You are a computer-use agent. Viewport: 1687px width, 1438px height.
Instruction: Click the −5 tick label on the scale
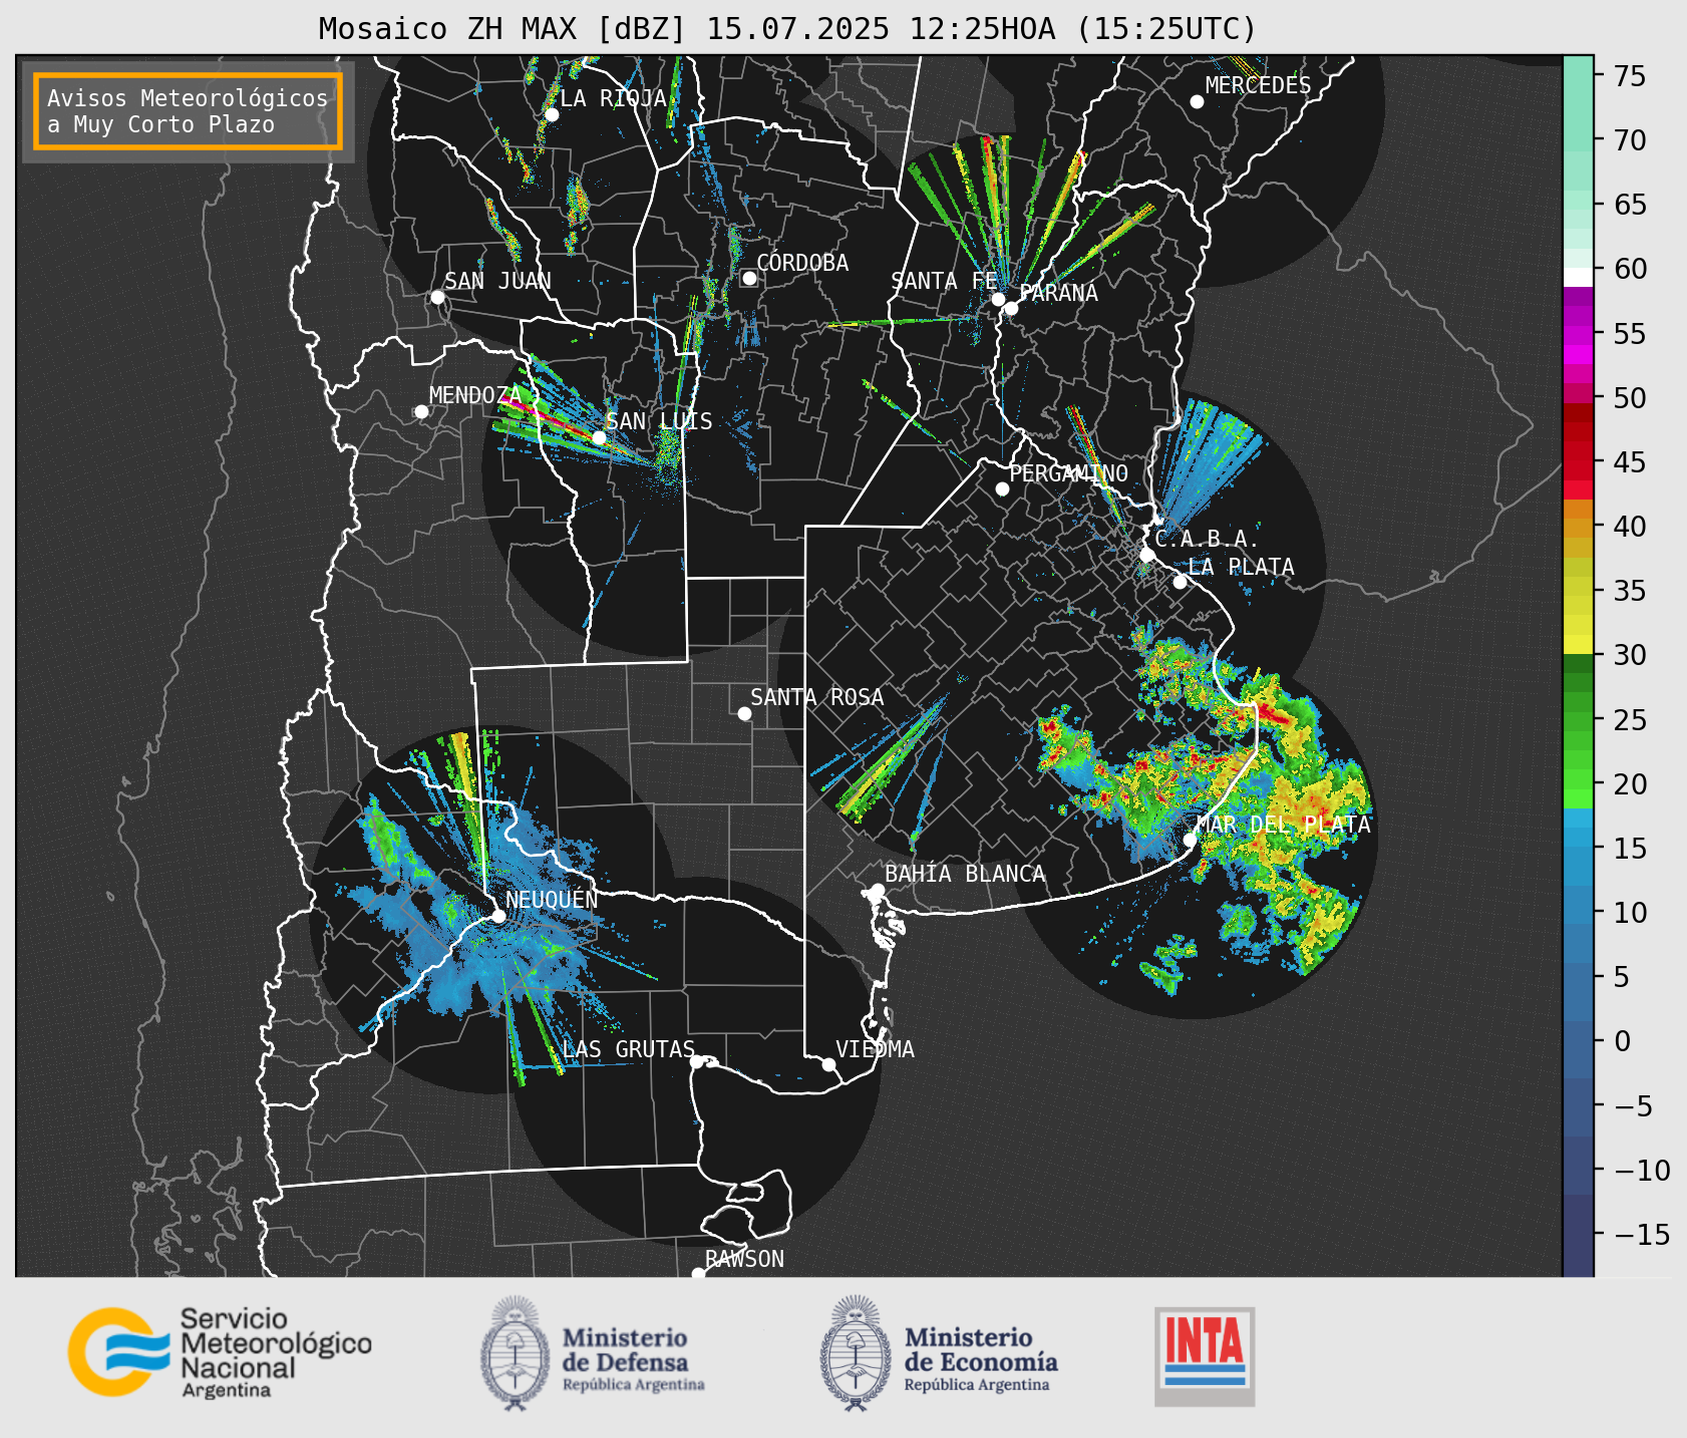(x=1632, y=1105)
